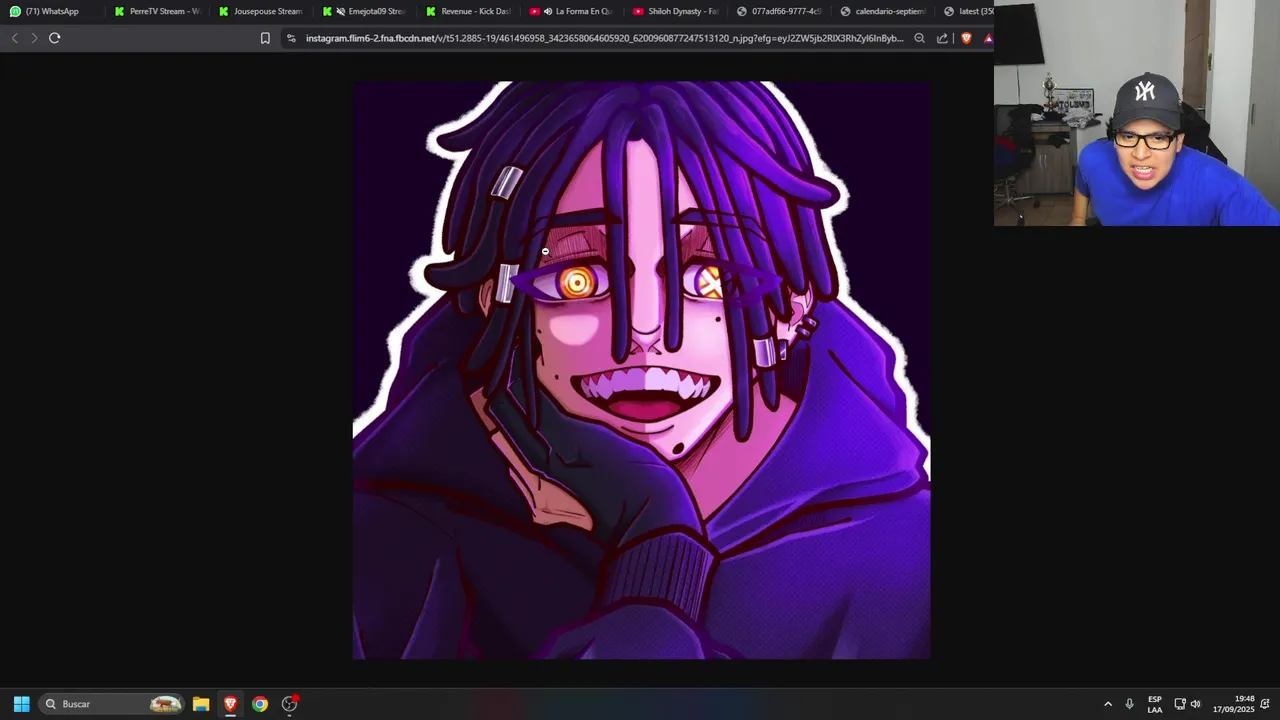
Task: Open File Explorer from the taskbar
Action: coord(201,704)
